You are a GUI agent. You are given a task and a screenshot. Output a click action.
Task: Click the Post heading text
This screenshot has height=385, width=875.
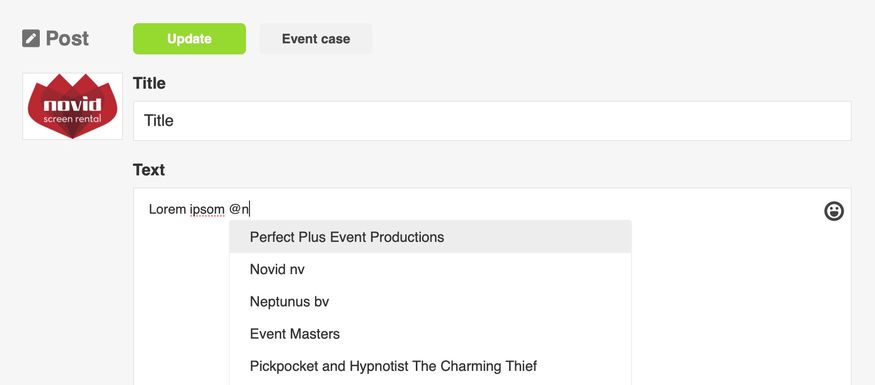tap(67, 38)
